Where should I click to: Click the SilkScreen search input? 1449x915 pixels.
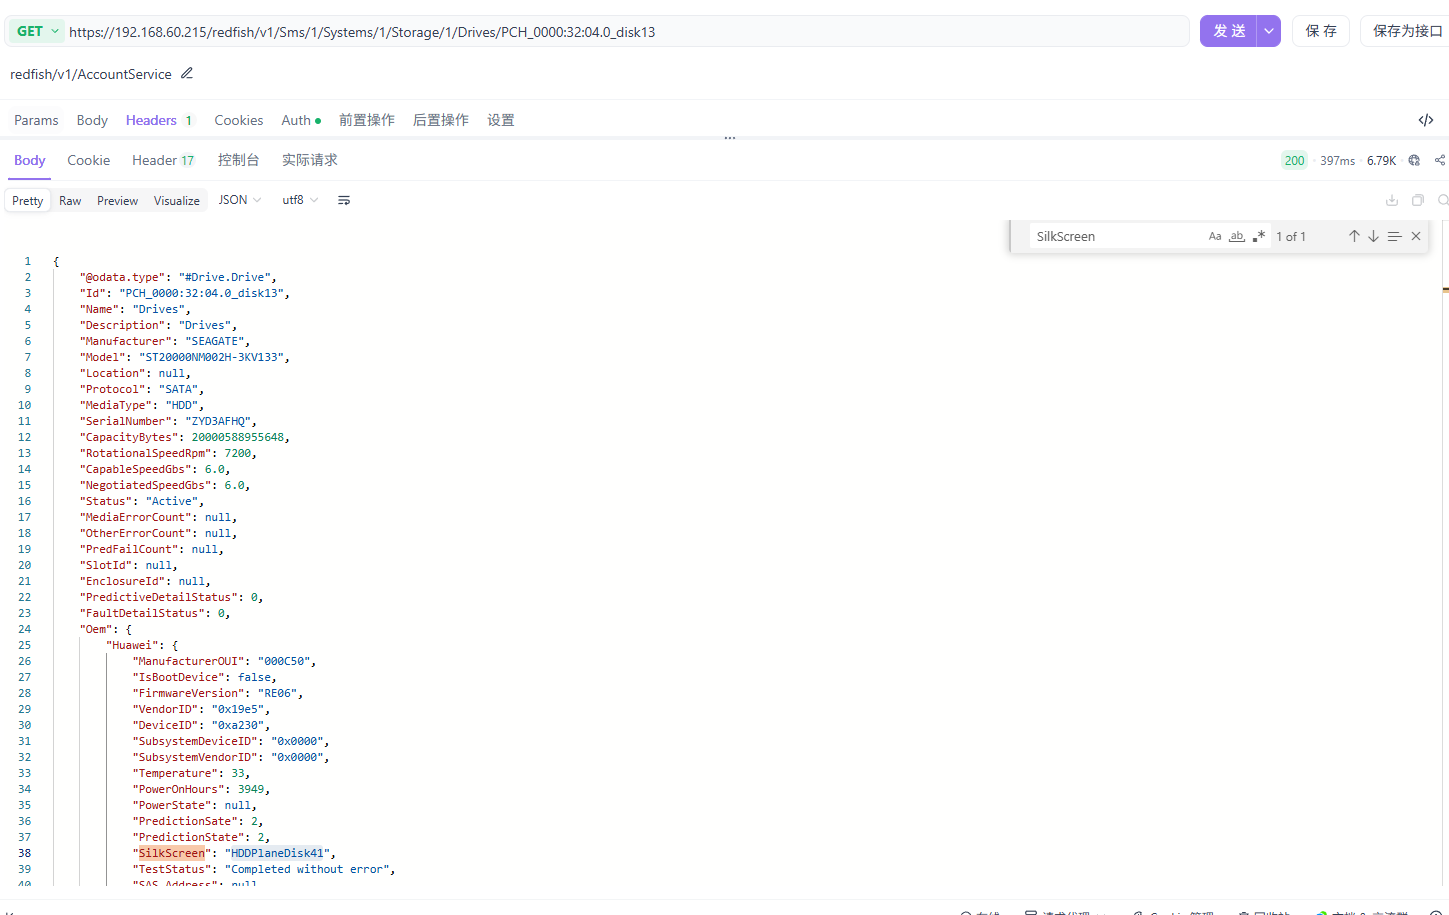pyautogui.click(x=1116, y=236)
